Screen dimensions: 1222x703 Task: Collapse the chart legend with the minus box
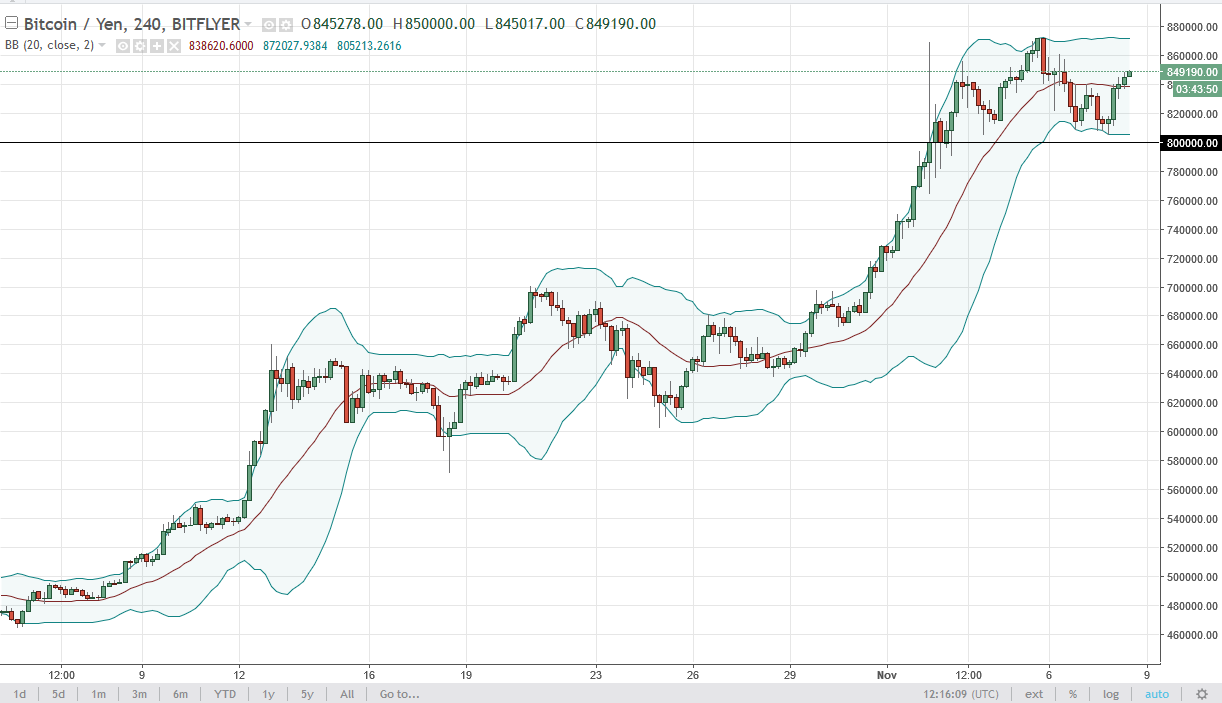pos(12,23)
